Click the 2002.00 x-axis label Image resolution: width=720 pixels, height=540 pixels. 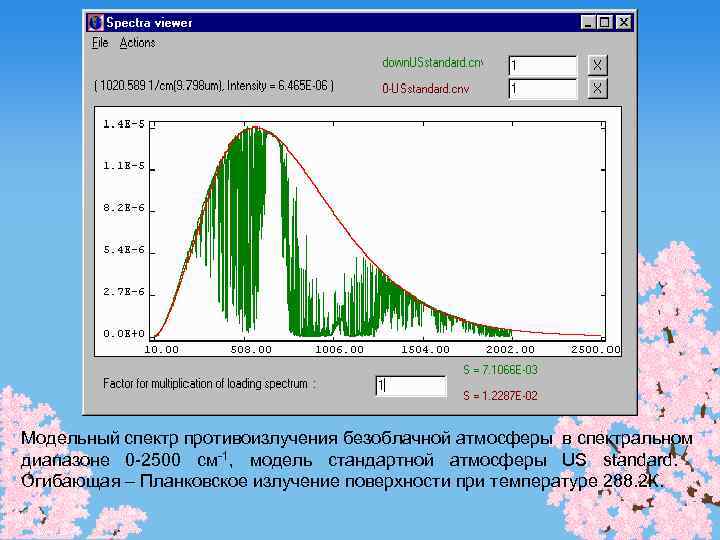(510, 349)
